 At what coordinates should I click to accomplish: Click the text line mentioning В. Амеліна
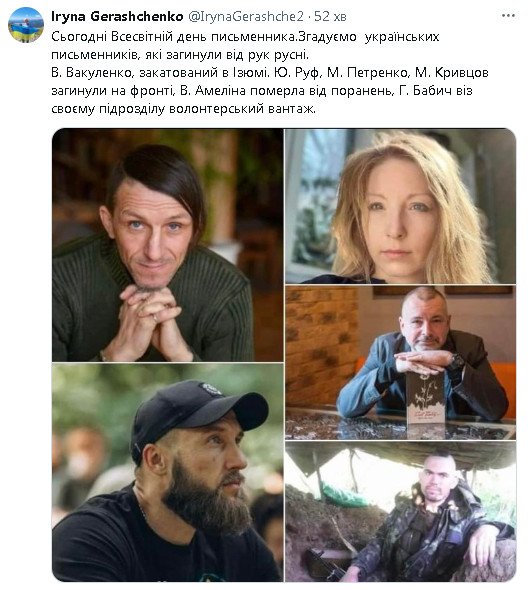click(x=262, y=91)
